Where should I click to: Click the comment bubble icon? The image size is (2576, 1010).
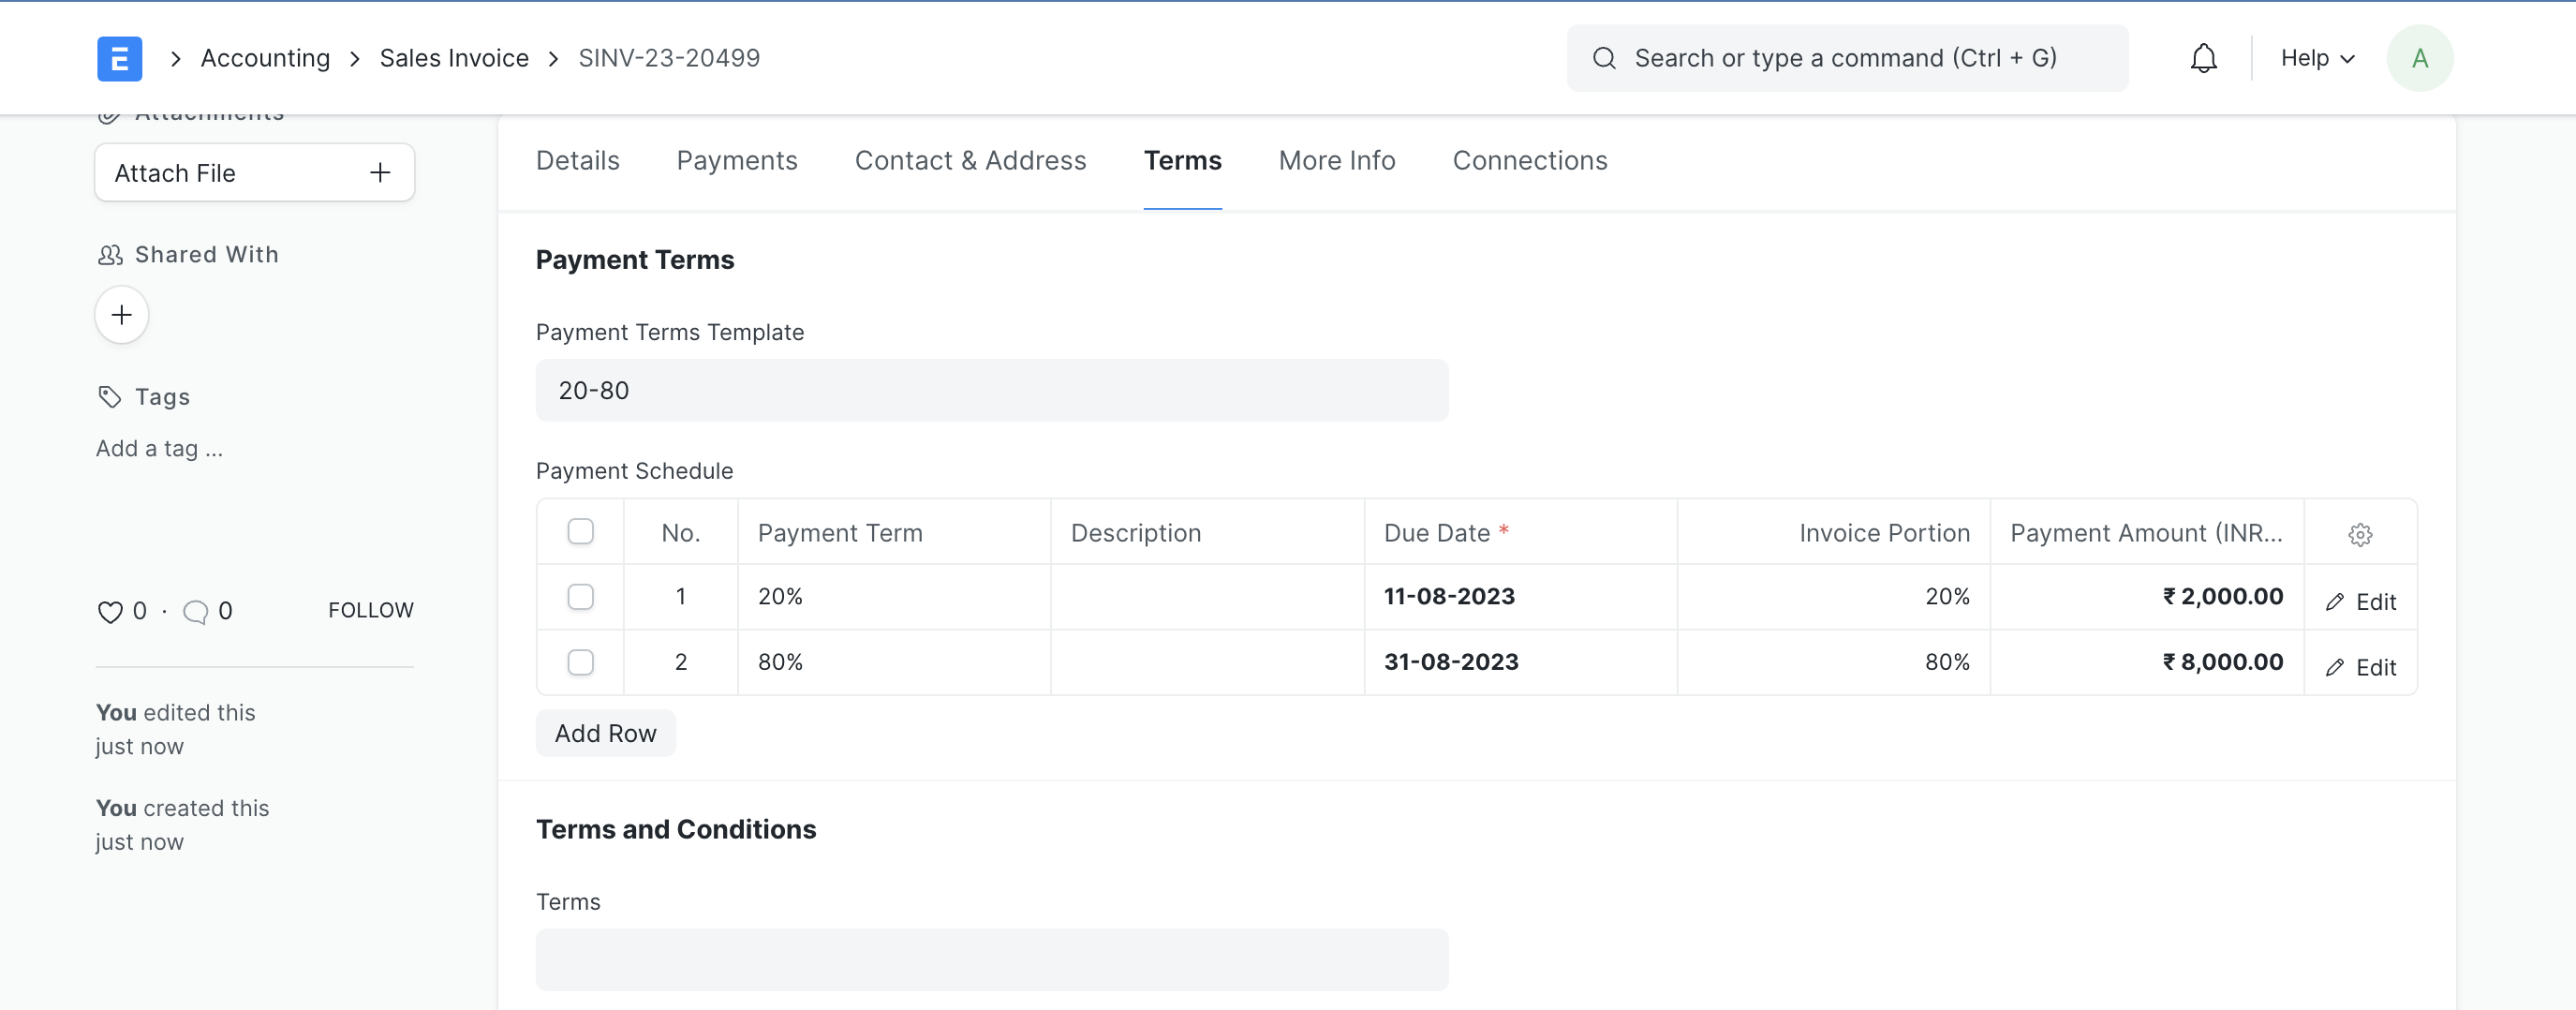coord(196,611)
